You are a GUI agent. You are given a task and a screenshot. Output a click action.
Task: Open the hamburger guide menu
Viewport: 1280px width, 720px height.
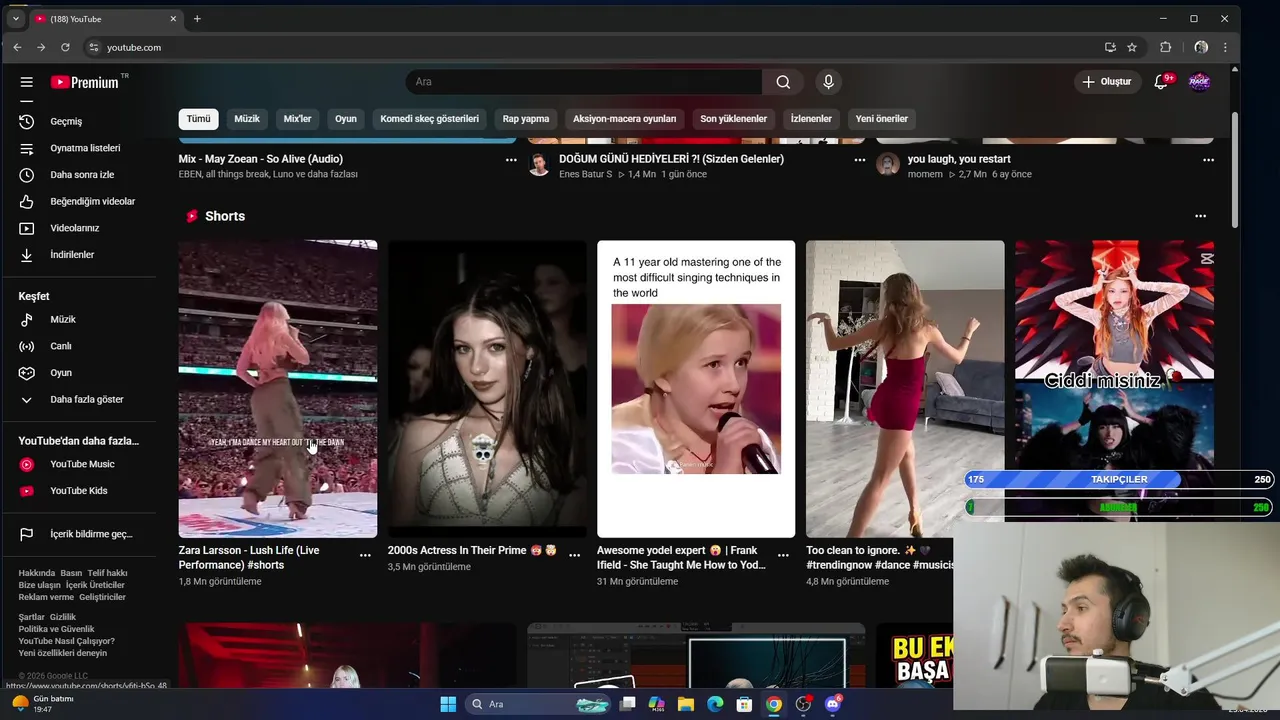click(27, 82)
